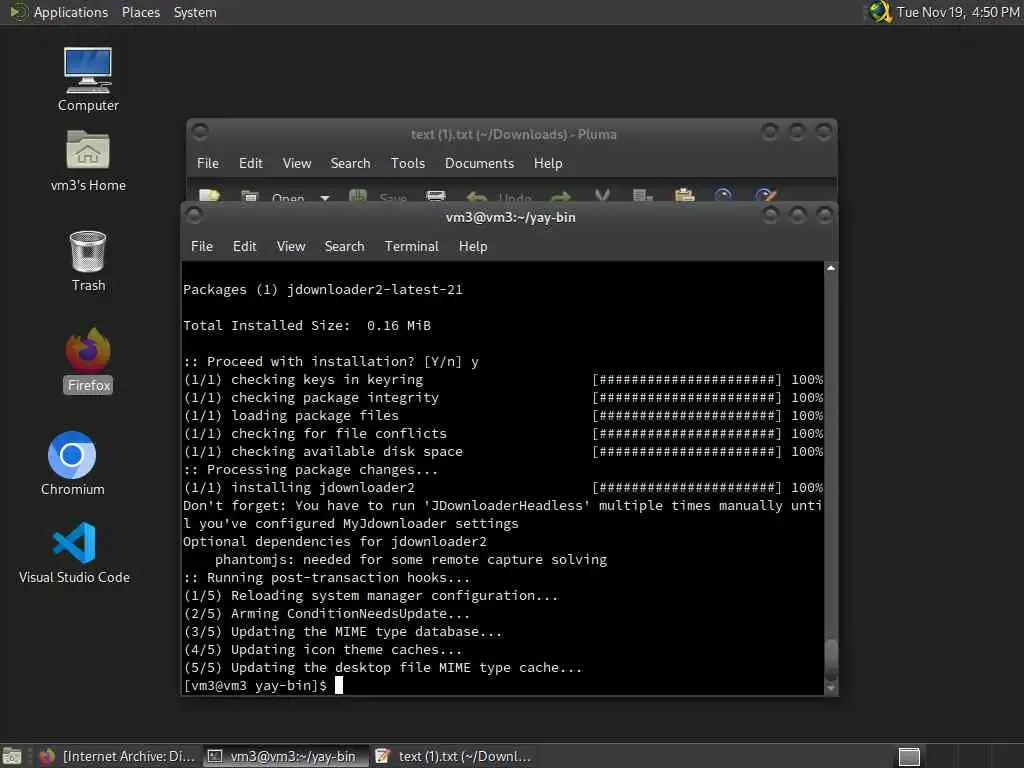Click the Paste clipboard icon in Pluma
The image size is (1024, 768).
pos(684,195)
